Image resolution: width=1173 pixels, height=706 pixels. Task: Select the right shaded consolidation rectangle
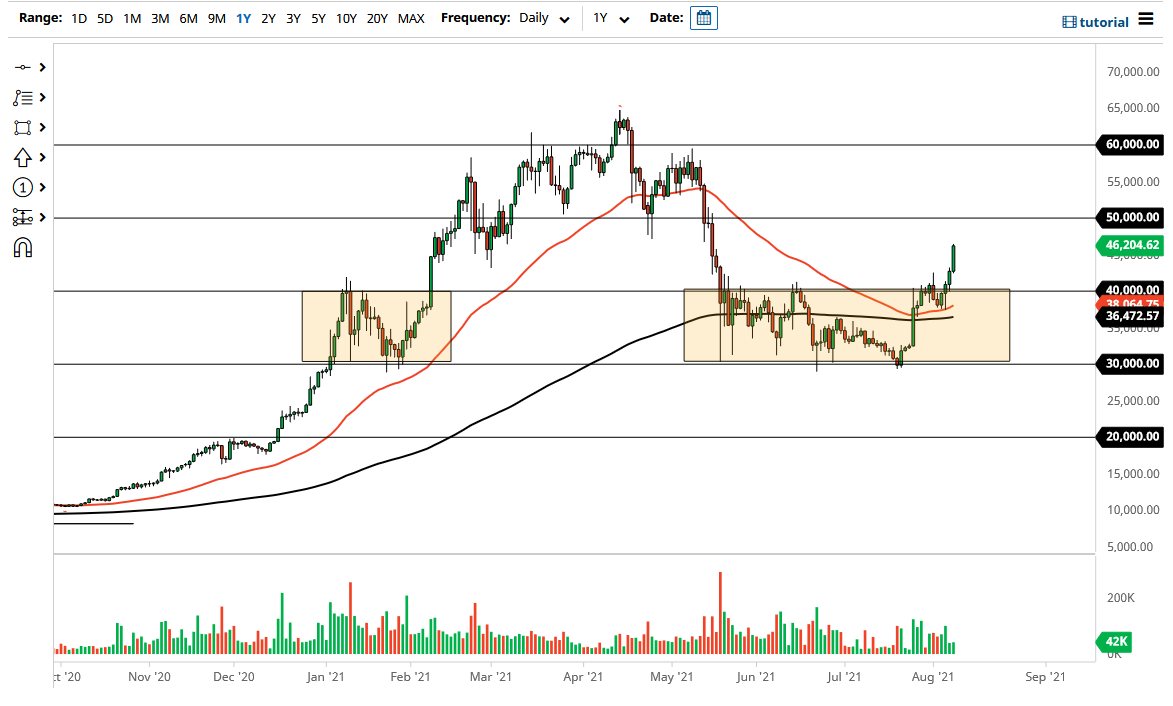click(x=847, y=325)
